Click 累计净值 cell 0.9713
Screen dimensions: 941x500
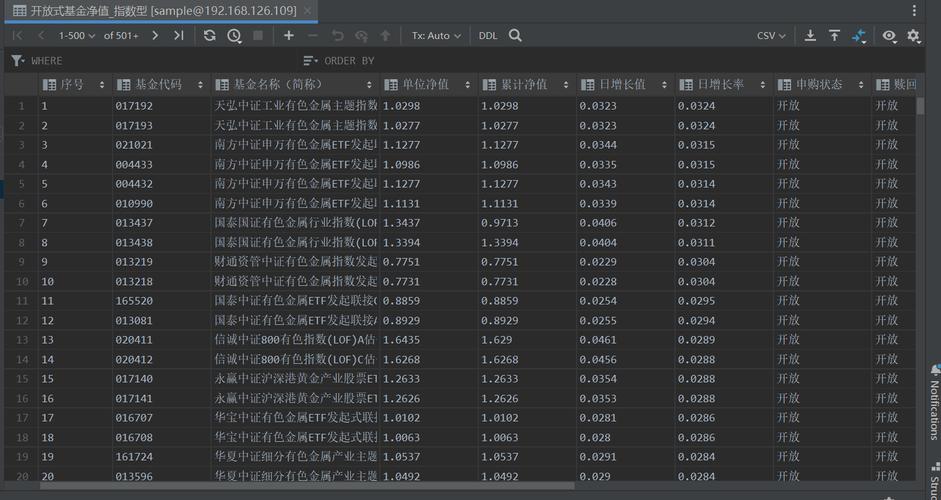pyautogui.click(x=527, y=223)
